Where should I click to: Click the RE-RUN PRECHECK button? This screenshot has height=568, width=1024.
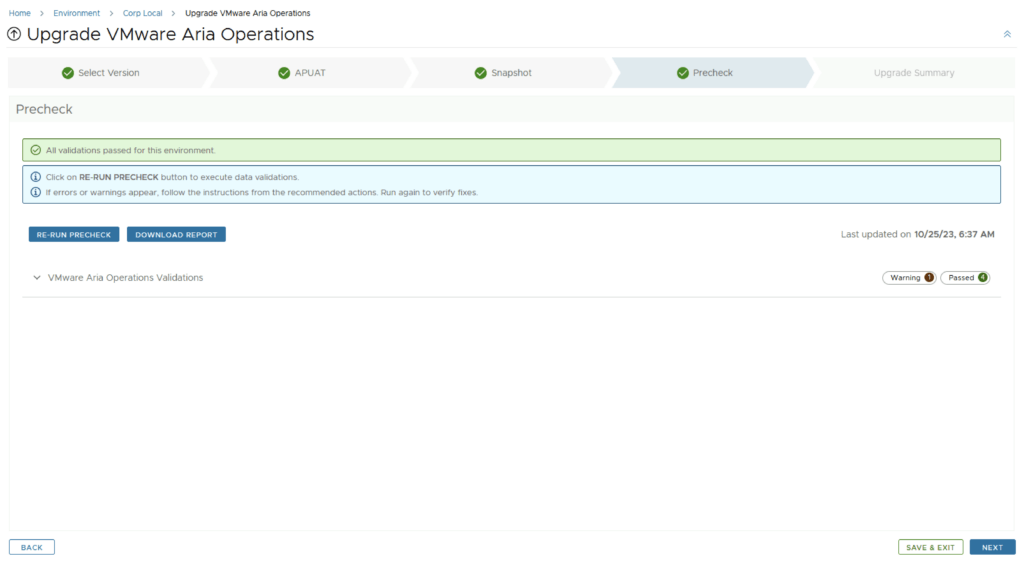74,234
